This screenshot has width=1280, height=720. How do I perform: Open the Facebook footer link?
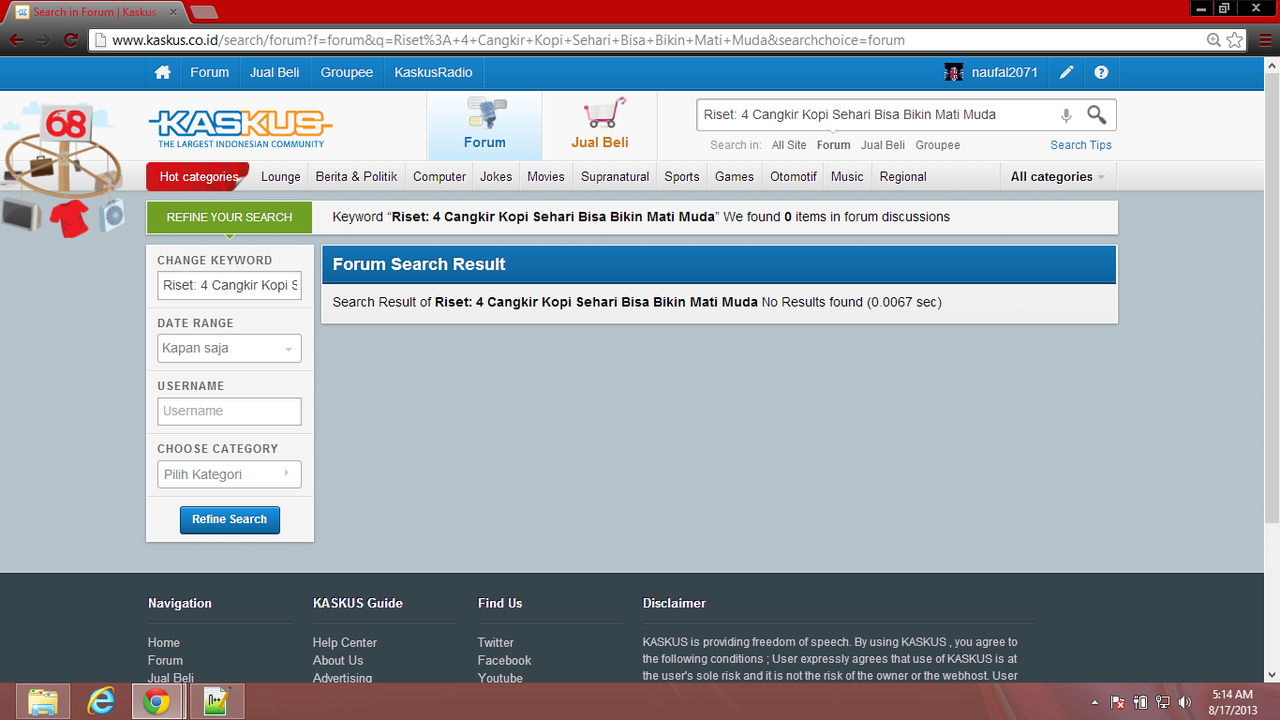[x=505, y=661]
